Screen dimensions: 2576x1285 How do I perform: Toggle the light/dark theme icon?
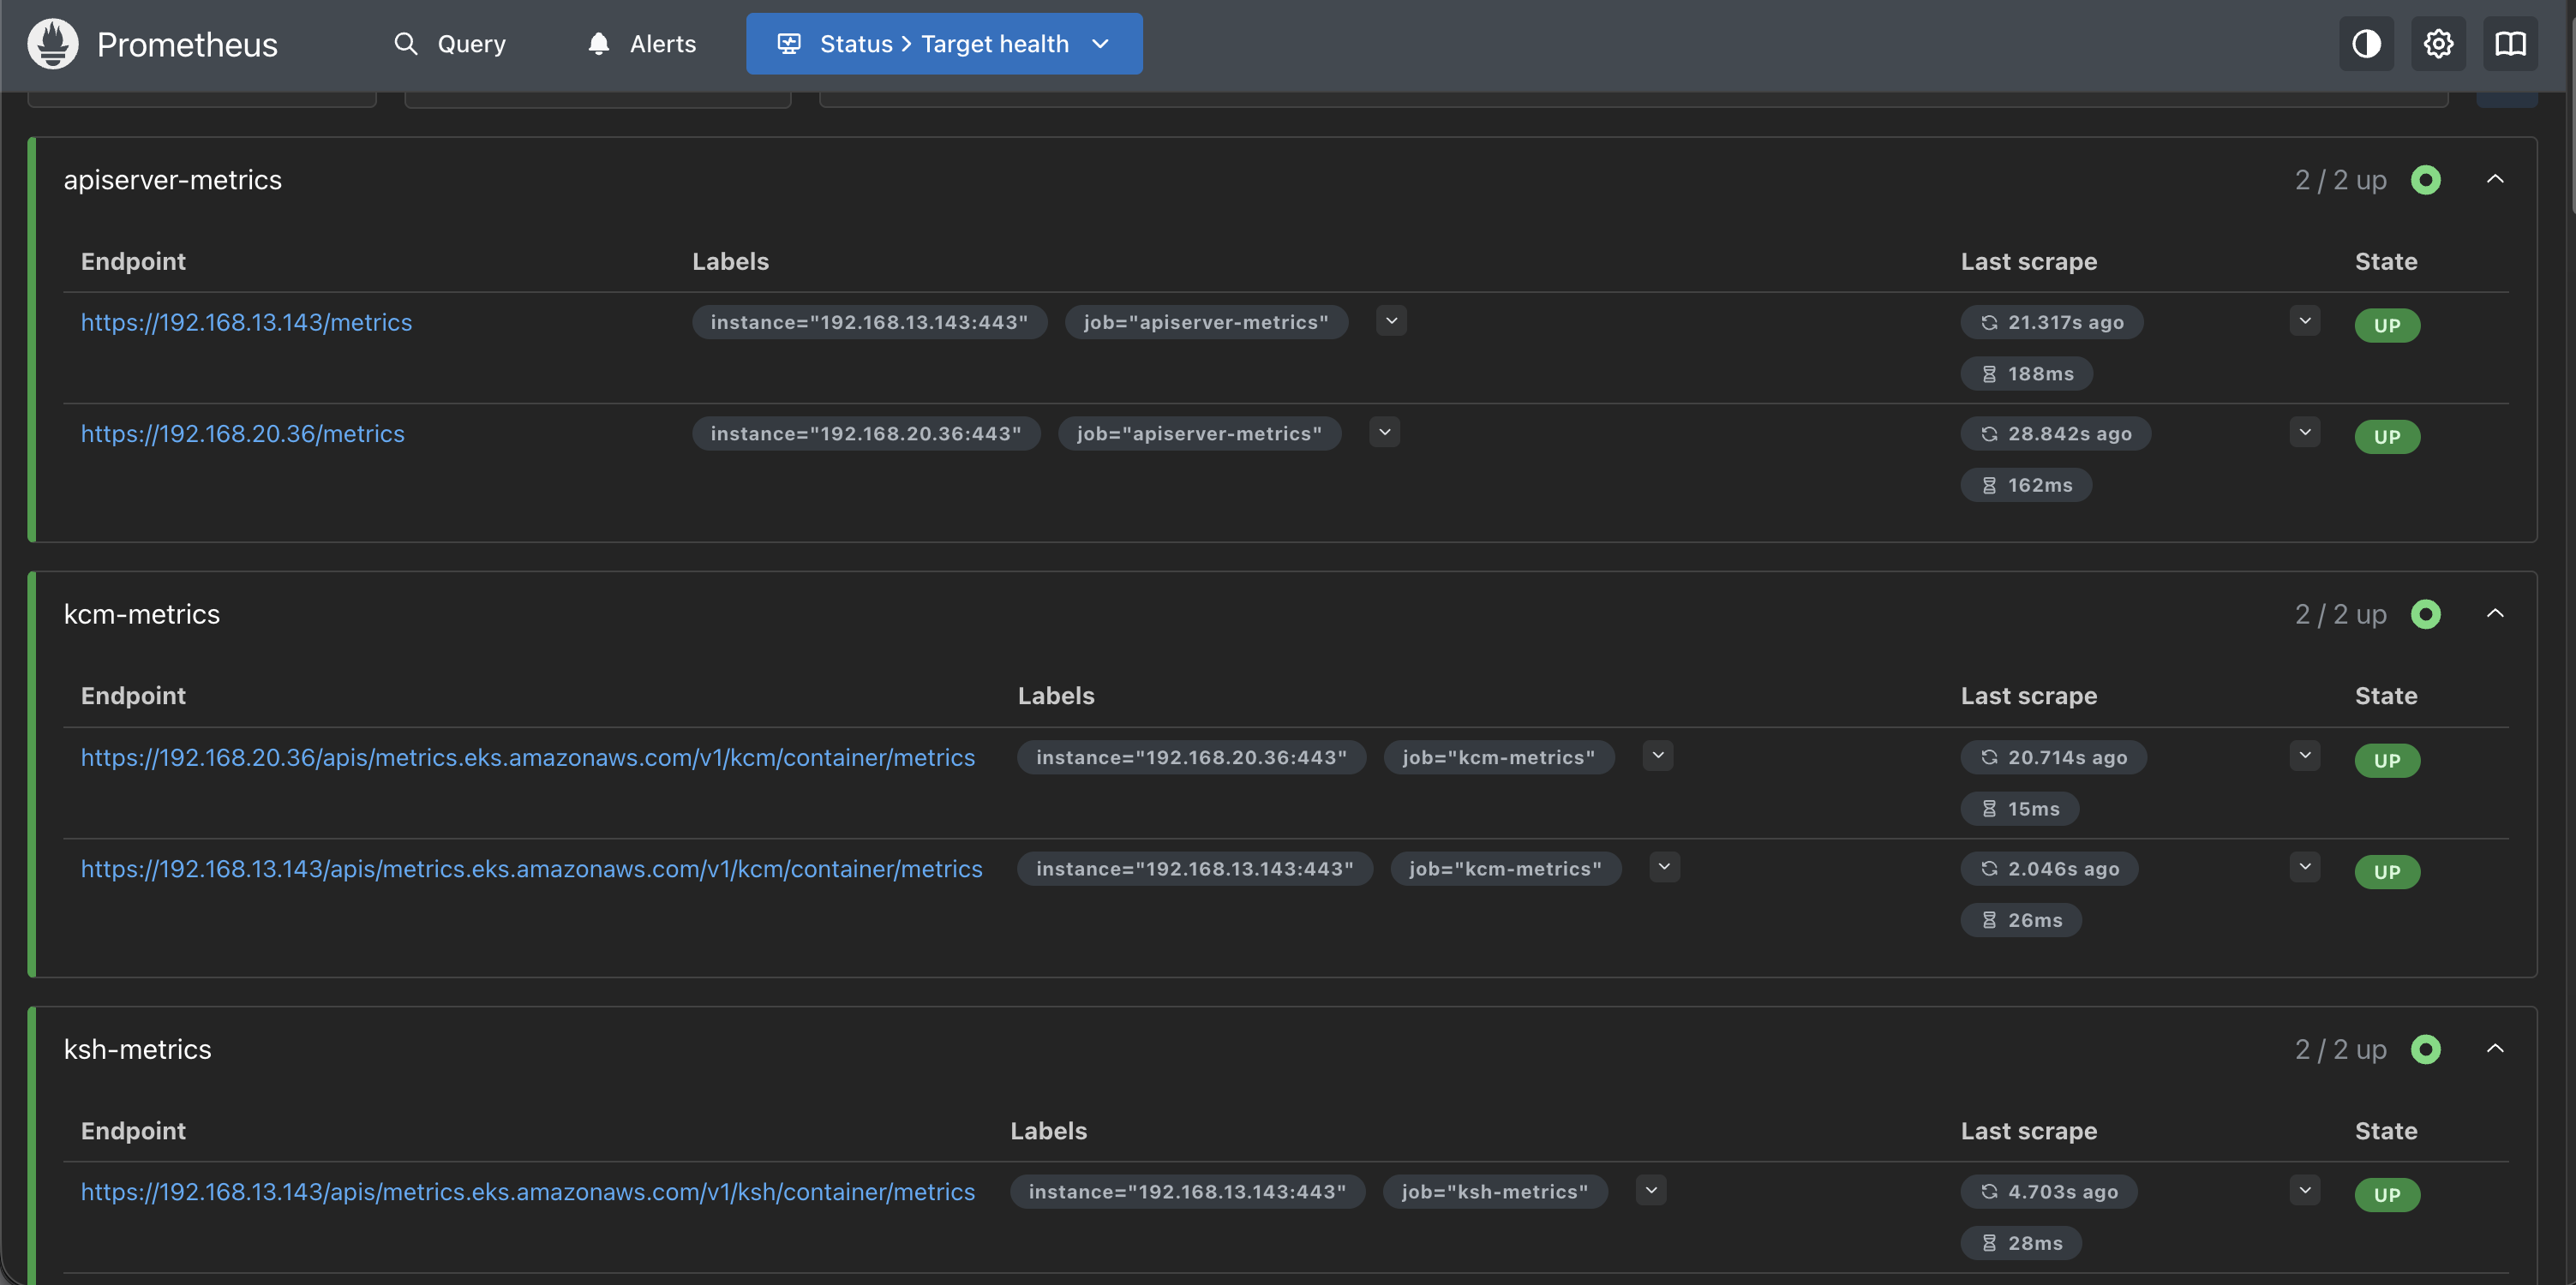(x=2366, y=44)
